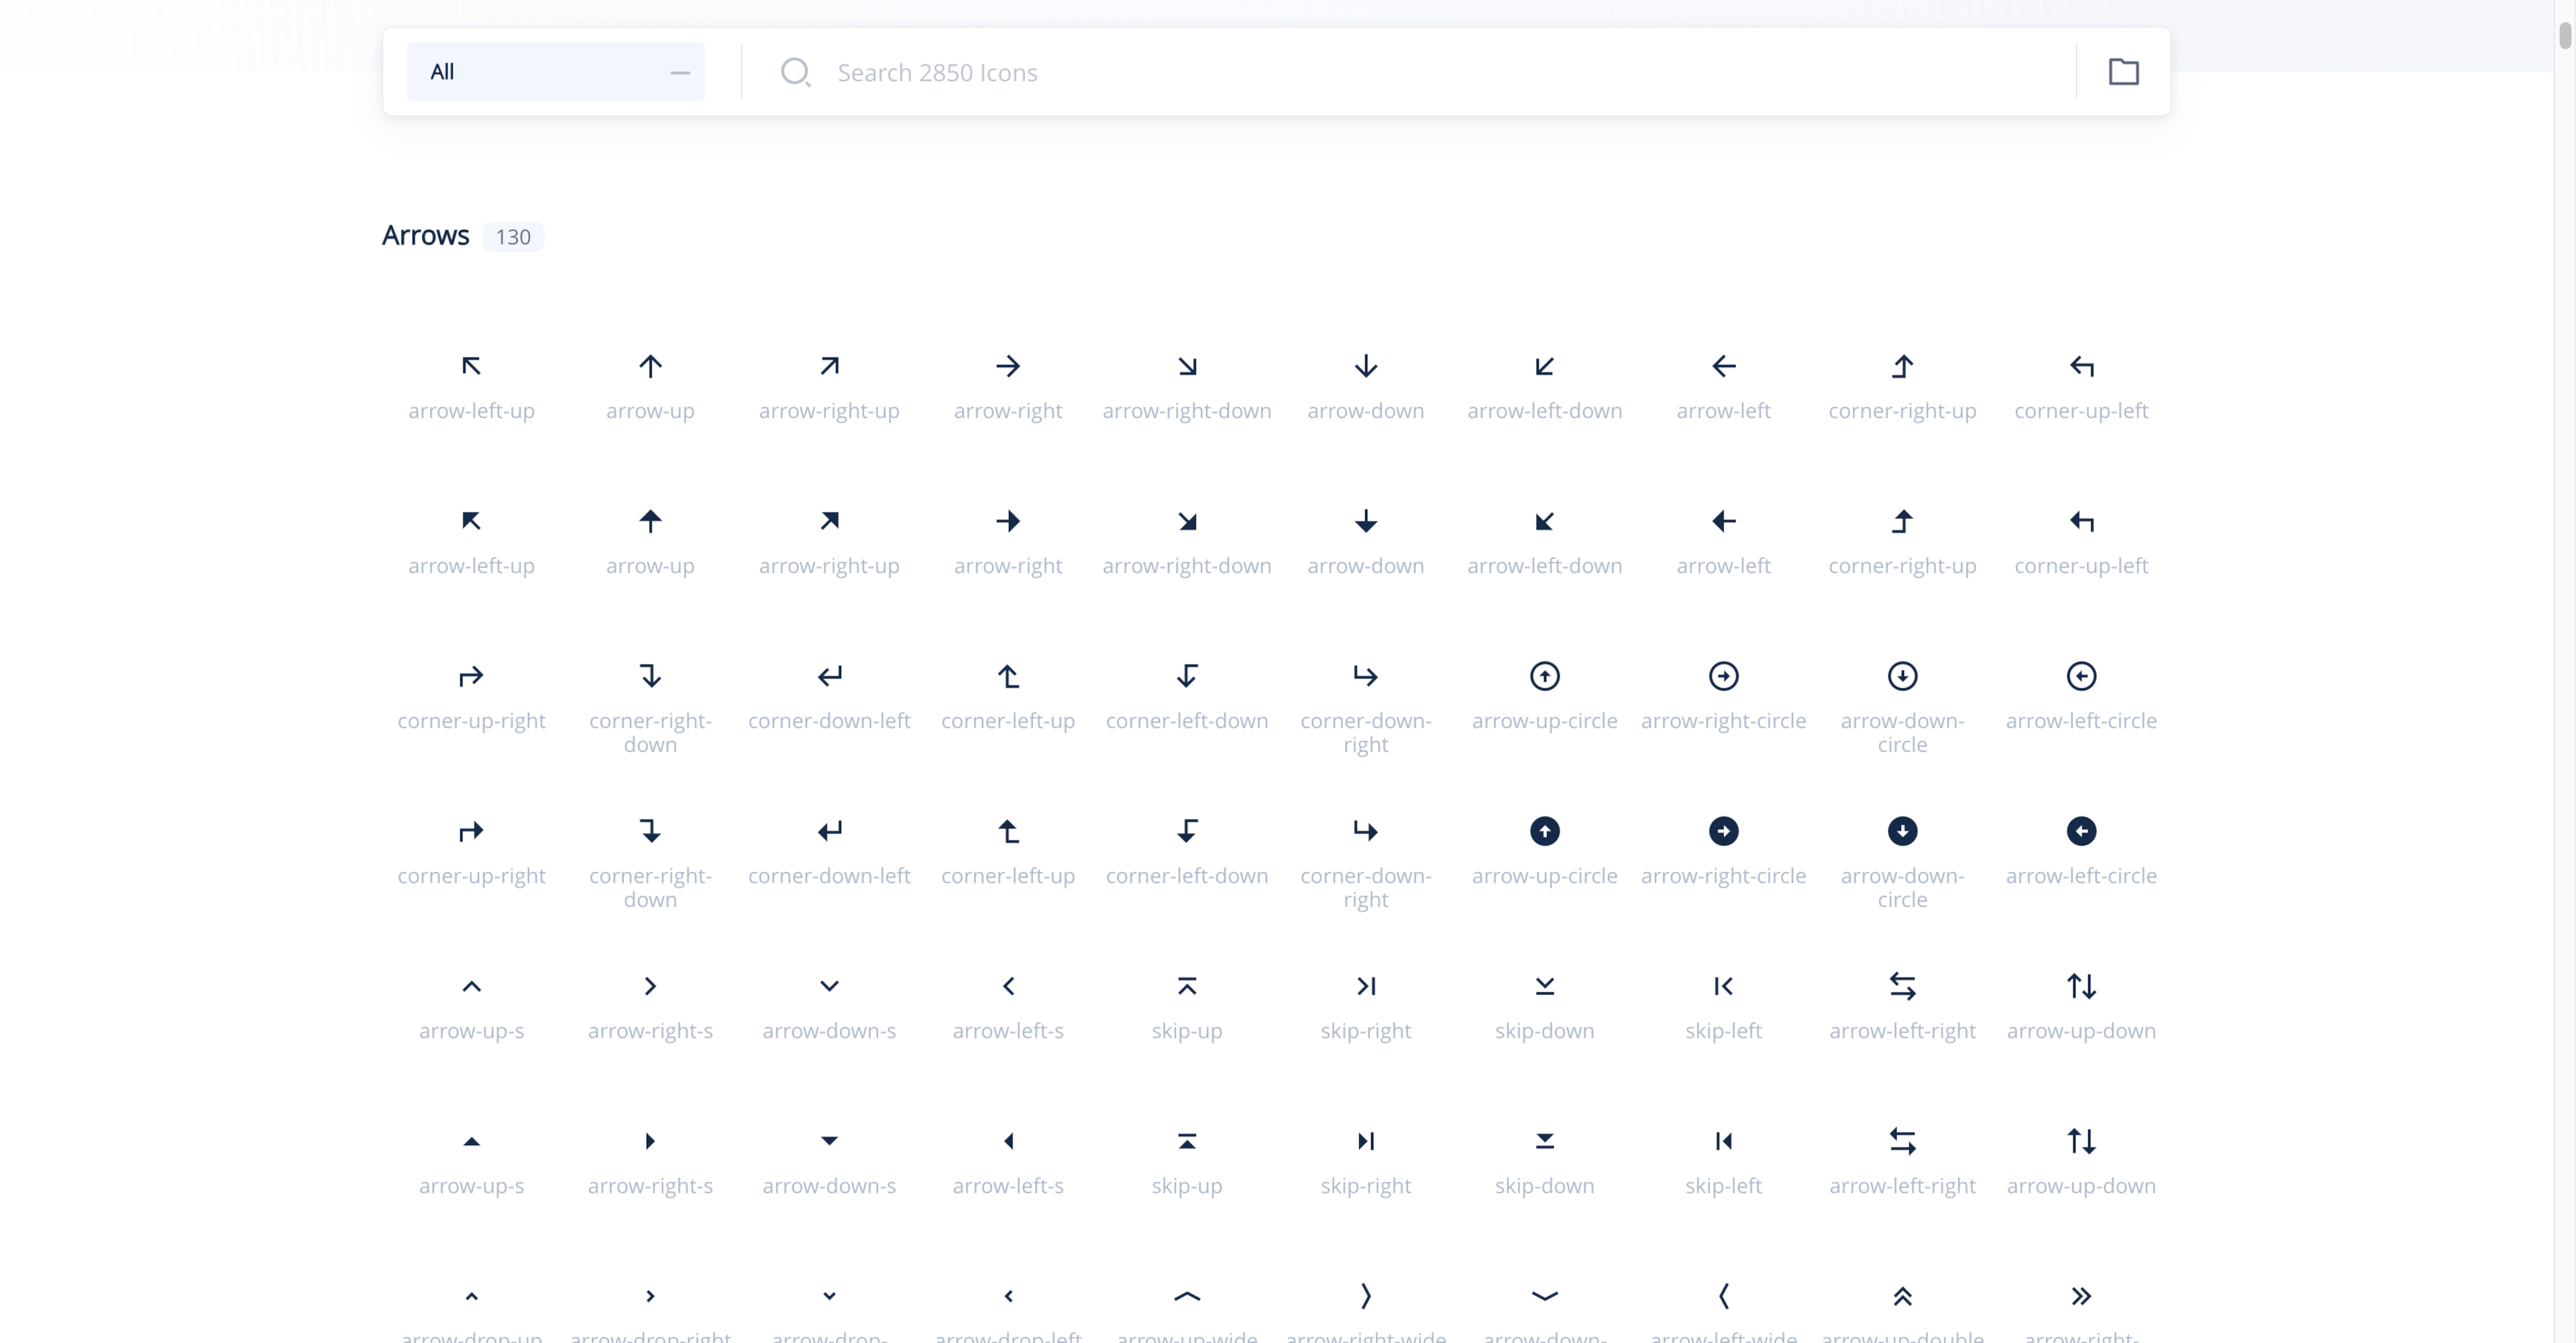Click the outlined arrow-left-right icon

coord(1902,986)
